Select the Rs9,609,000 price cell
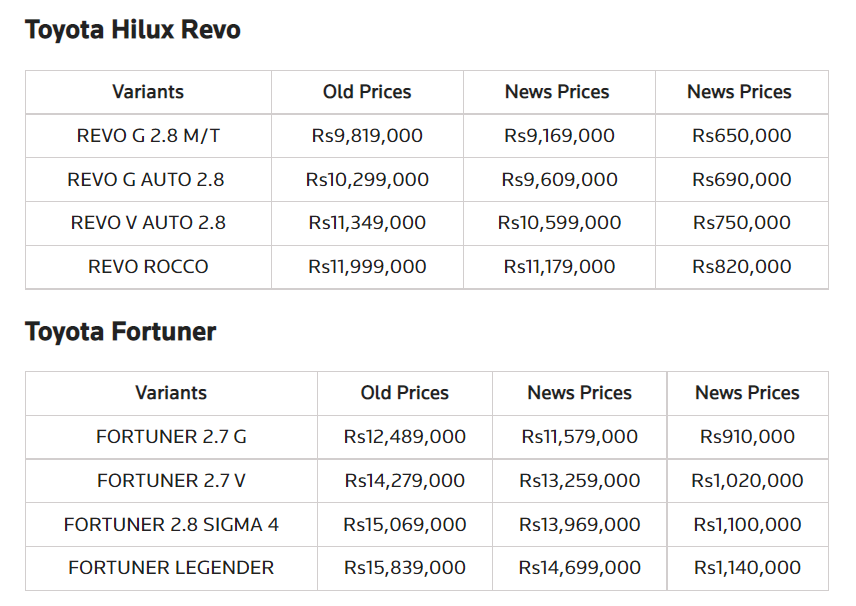 click(x=559, y=180)
